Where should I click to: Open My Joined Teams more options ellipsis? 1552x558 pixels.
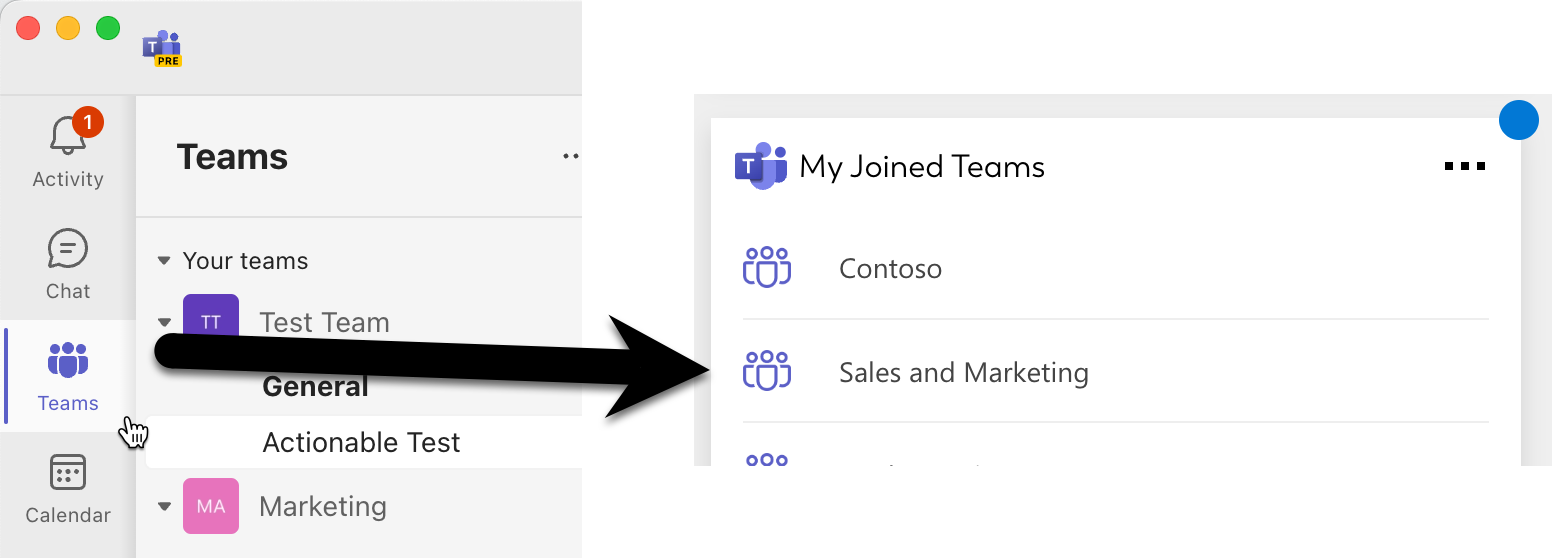click(x=1465, y=167)
